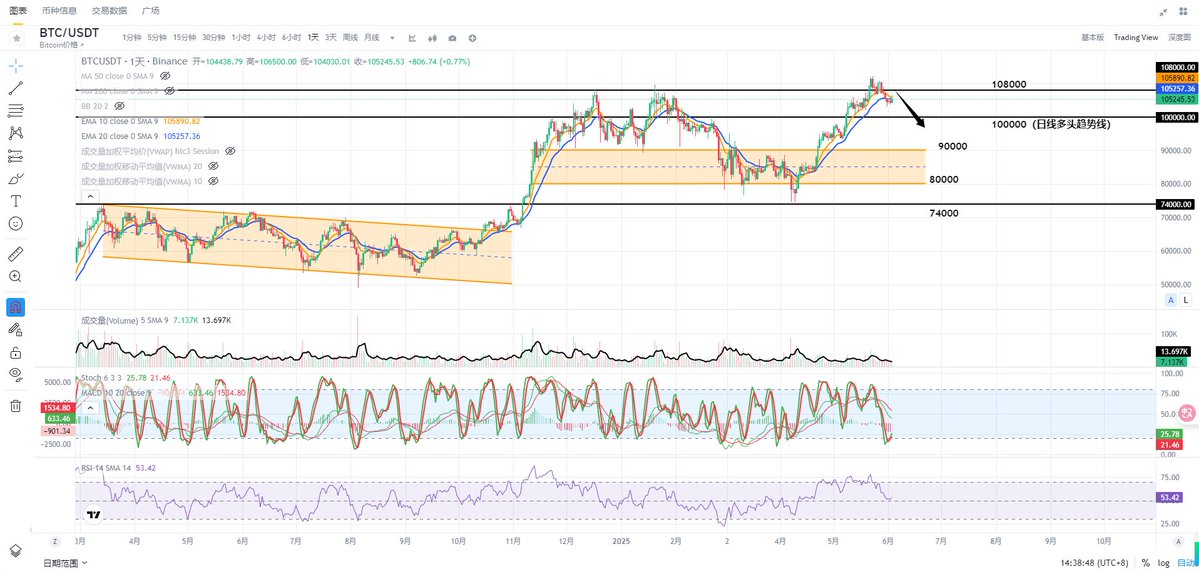Take a chart snapshot with camera icon
Screen dimensions: 1199x574
click(453, 37)
